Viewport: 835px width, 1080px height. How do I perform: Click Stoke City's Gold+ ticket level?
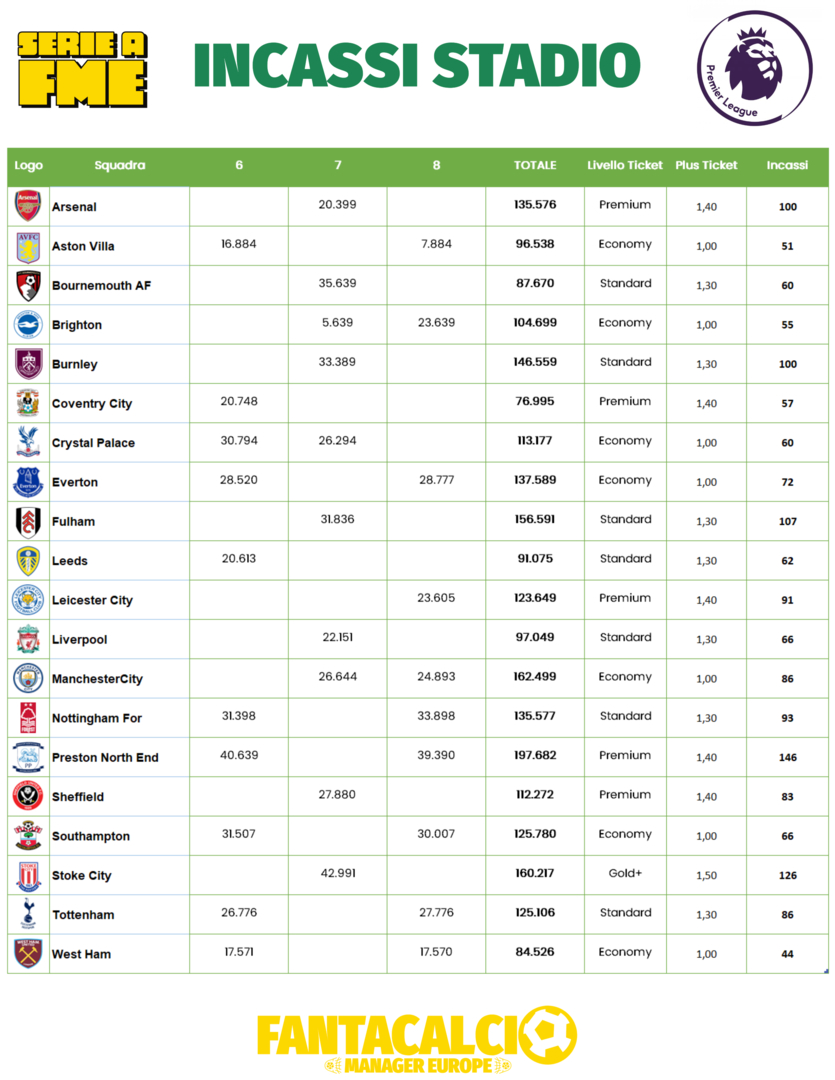click(x=625, y=874)
